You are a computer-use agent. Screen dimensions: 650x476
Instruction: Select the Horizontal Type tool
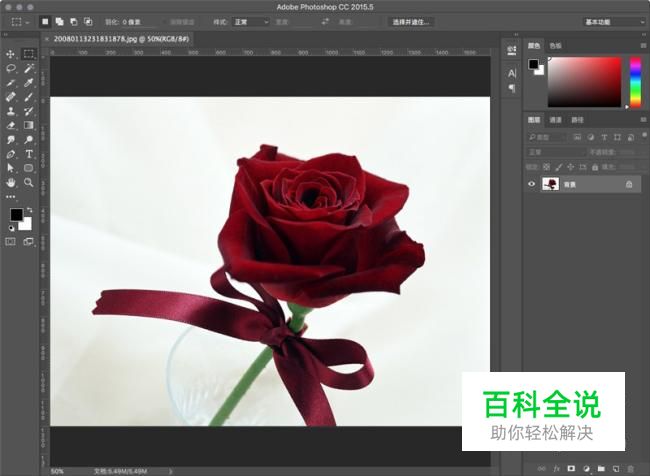(x=29, y=155)
